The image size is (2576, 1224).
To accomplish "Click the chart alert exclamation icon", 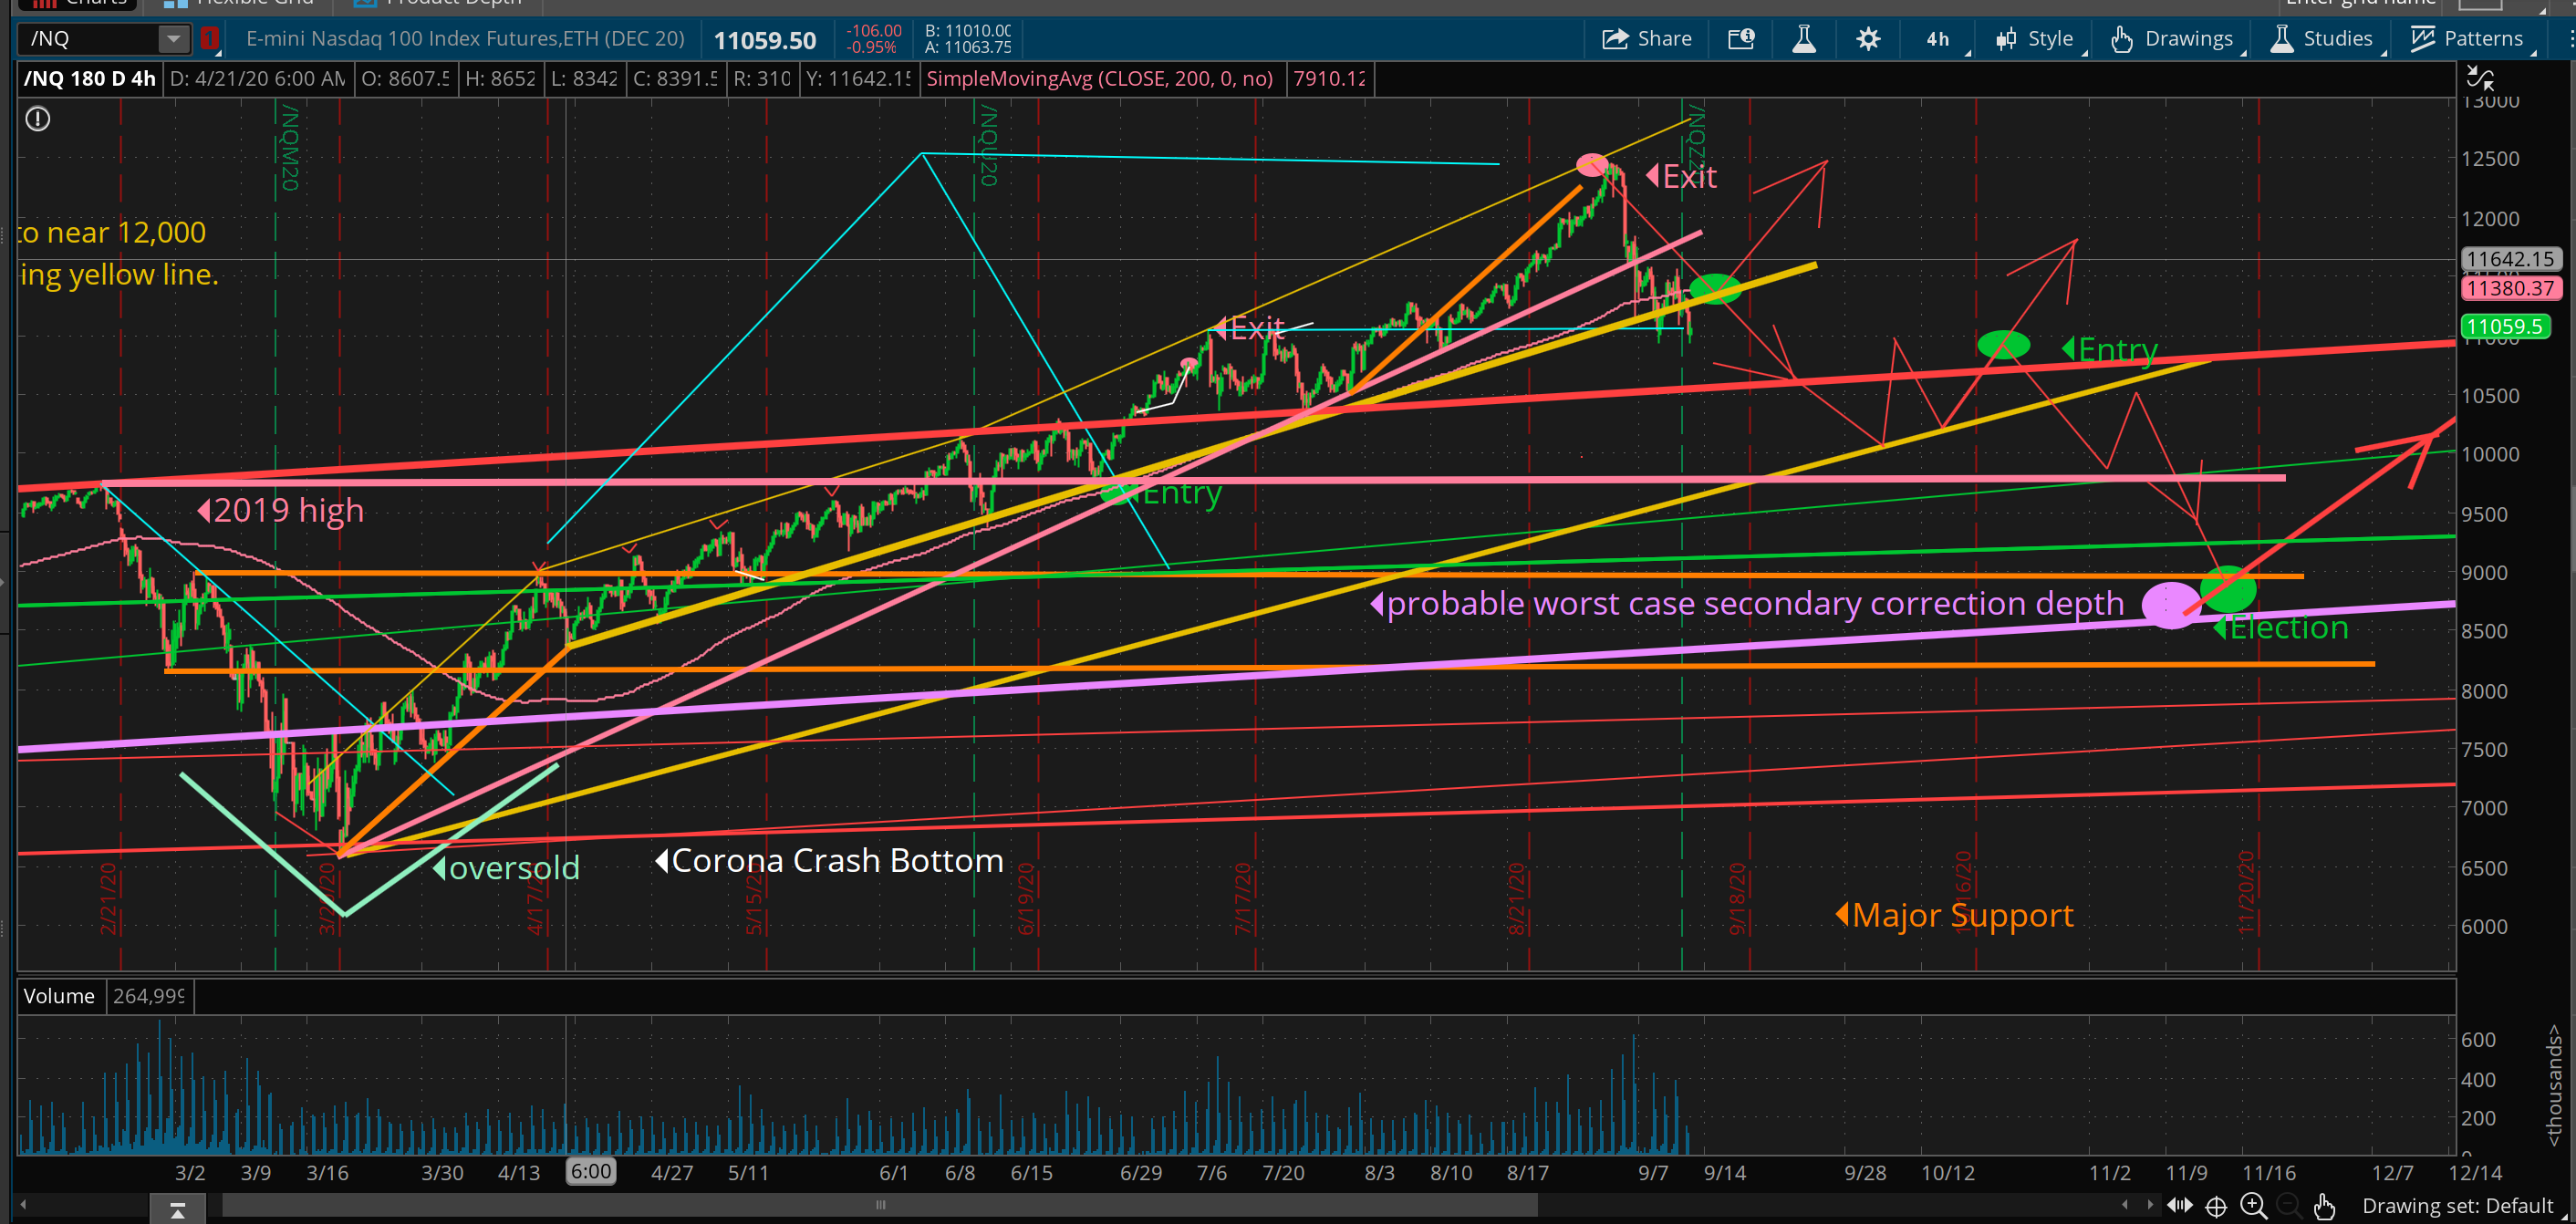I will click(38, 119).
